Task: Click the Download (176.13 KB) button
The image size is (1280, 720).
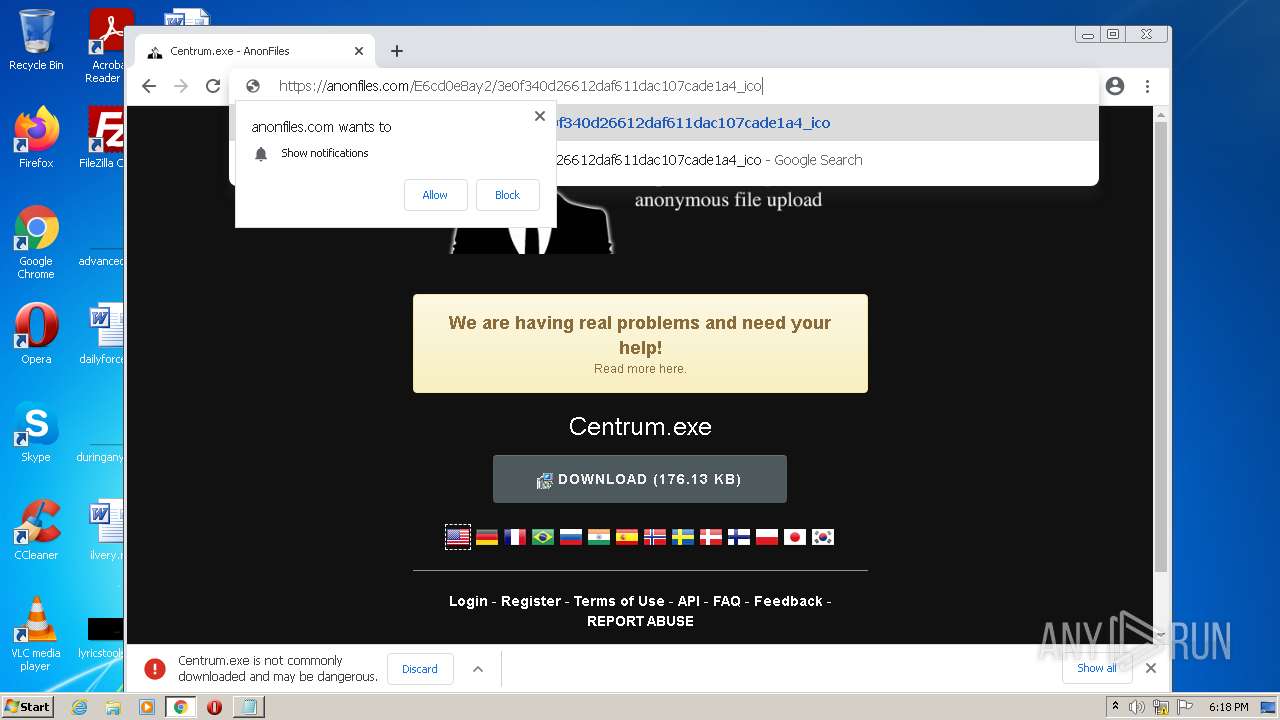Action: coord(640,479)
